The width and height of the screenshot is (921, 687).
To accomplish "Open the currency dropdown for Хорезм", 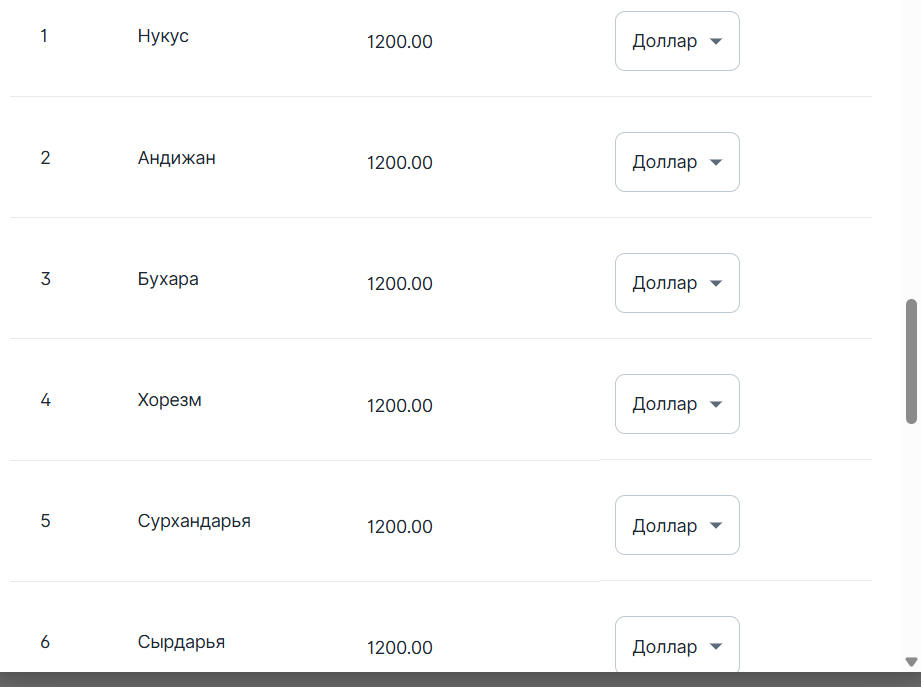I will (x=677, y=404).
